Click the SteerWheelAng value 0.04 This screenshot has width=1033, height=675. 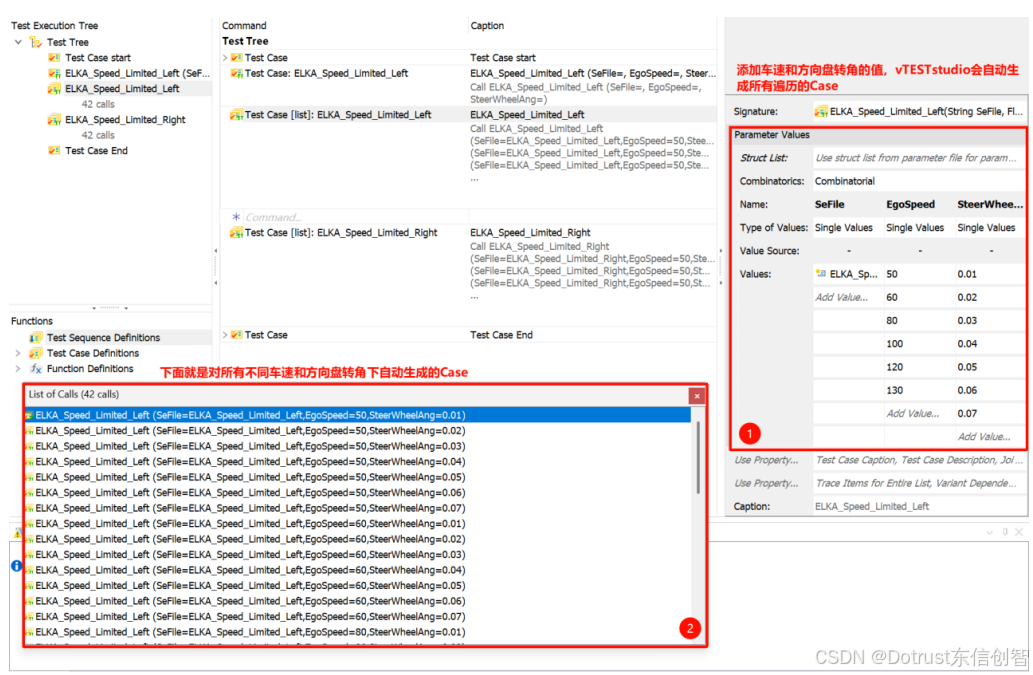[990, 344]
